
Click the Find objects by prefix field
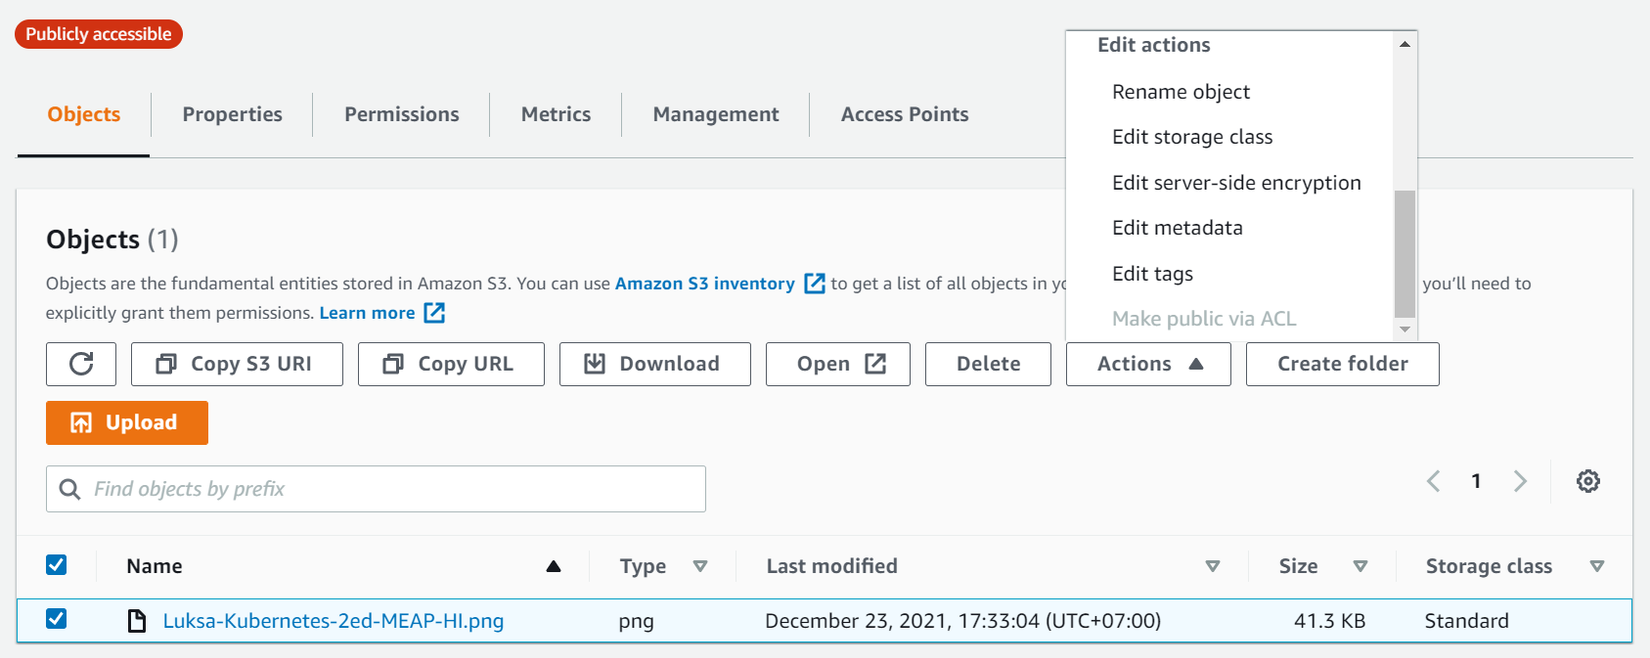(390, 489)
